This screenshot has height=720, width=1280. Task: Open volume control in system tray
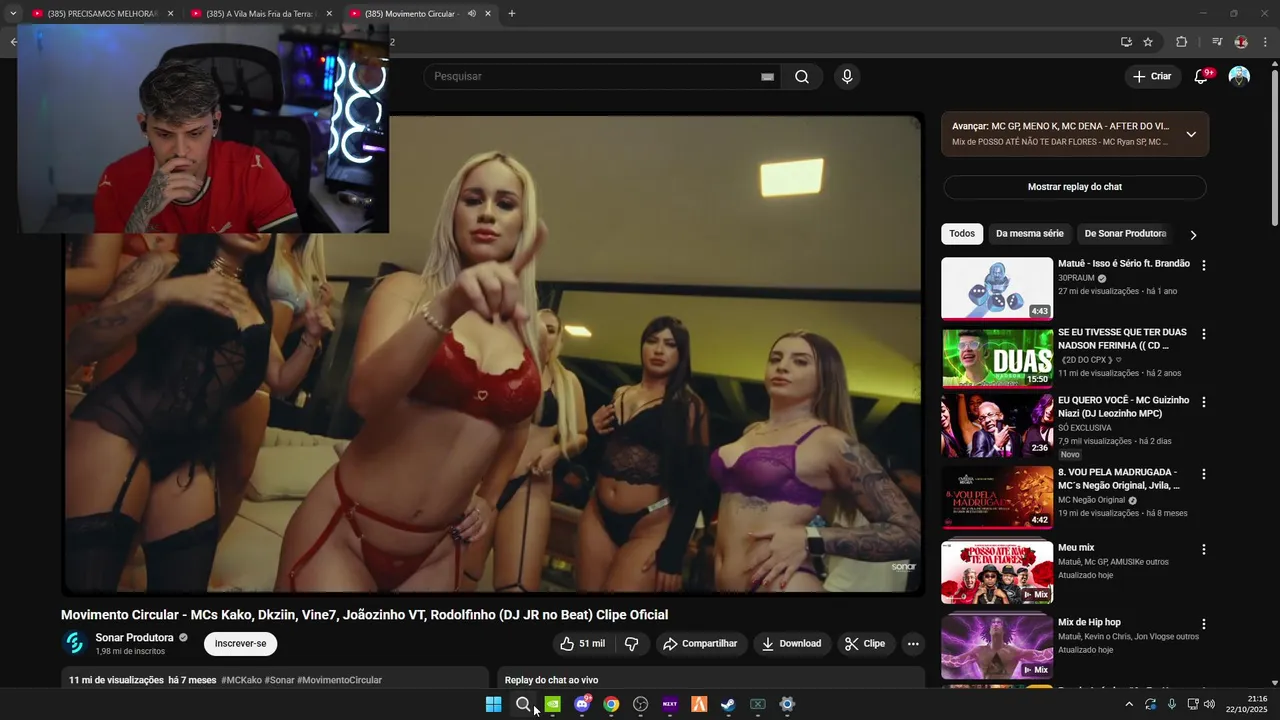[1210, 704]
